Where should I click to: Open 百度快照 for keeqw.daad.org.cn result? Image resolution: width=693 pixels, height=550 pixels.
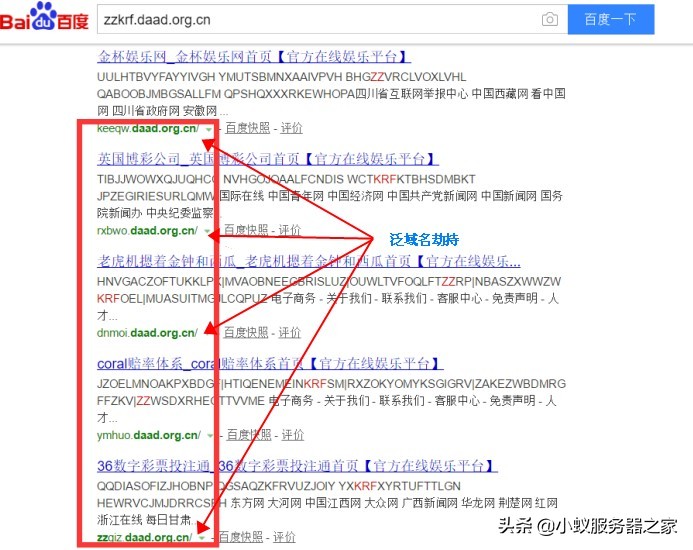click(x=248, y=128)
